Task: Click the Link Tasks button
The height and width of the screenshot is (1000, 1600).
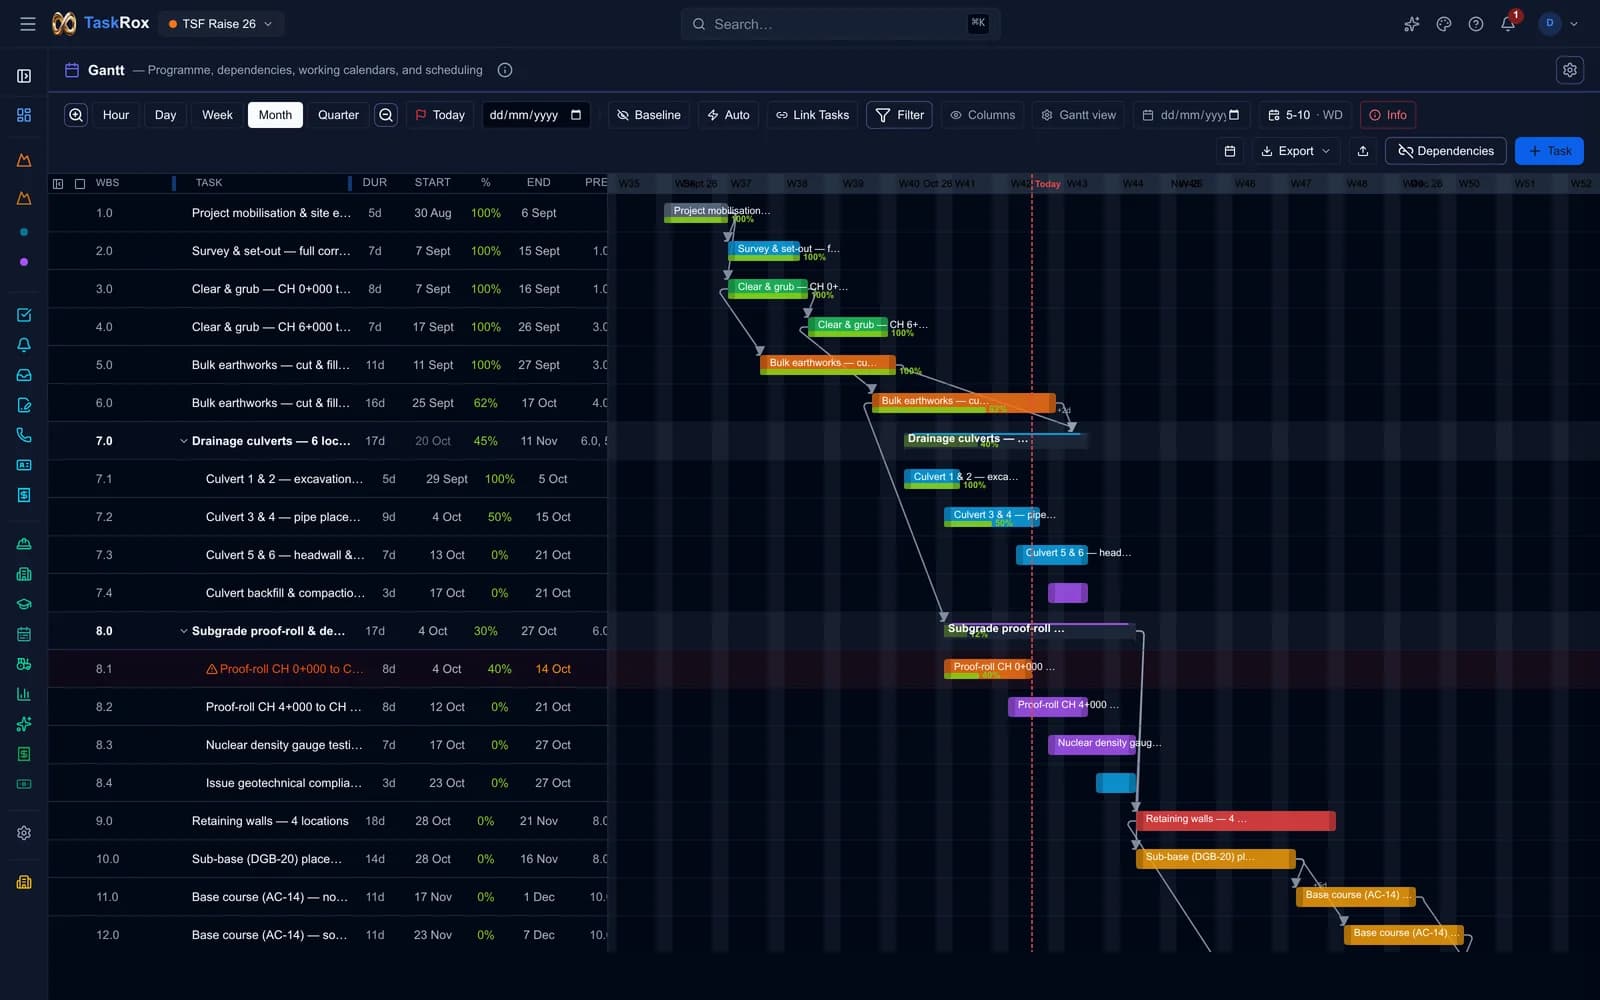Action: click(x=812, y=115)
